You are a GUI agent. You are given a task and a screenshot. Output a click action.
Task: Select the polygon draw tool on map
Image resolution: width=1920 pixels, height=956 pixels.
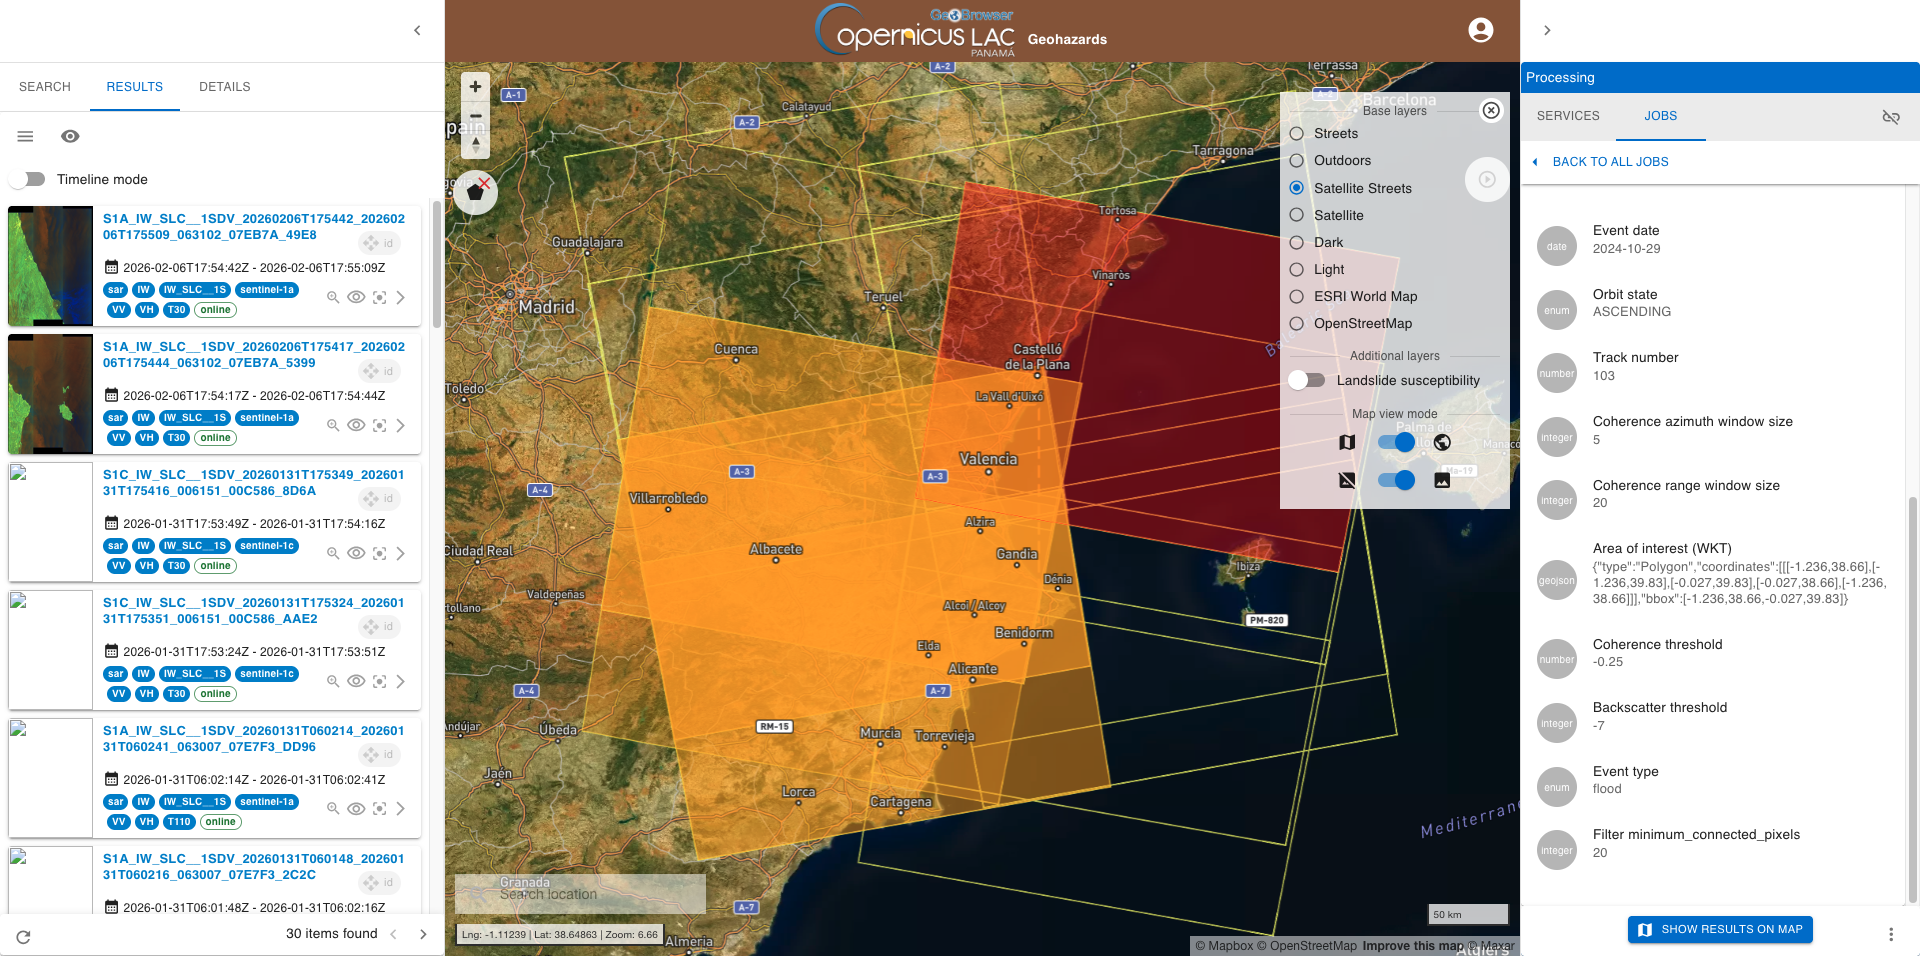[x=475, y=193]
